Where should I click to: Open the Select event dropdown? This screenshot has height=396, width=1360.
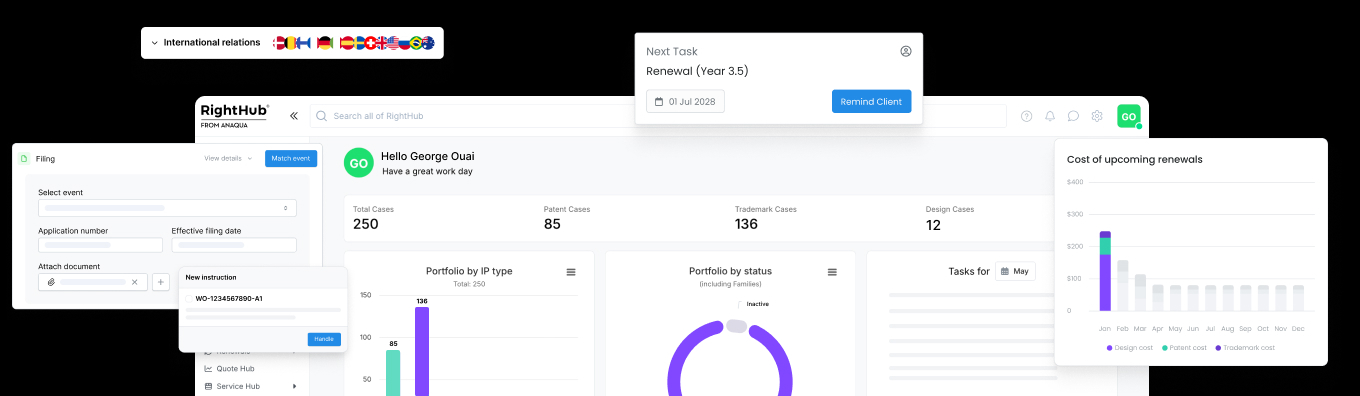tap(167, 208)
